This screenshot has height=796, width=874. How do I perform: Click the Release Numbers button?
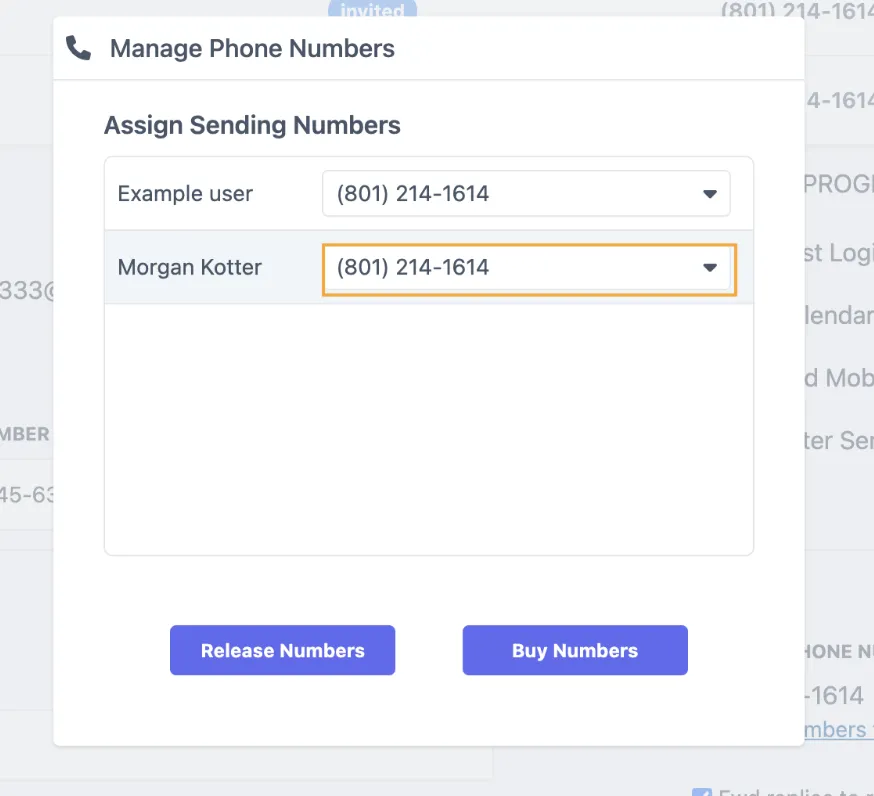click(282, 650)
